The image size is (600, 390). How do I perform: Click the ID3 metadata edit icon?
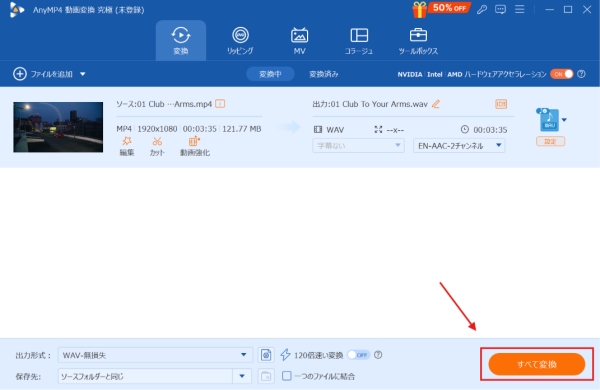[x=501, y=104]
